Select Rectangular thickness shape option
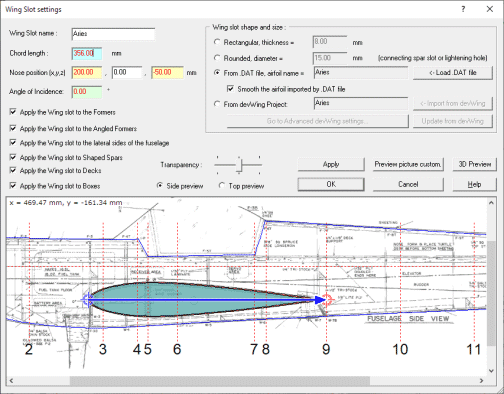Screen dimensions: 504x394 click(217, 42)
